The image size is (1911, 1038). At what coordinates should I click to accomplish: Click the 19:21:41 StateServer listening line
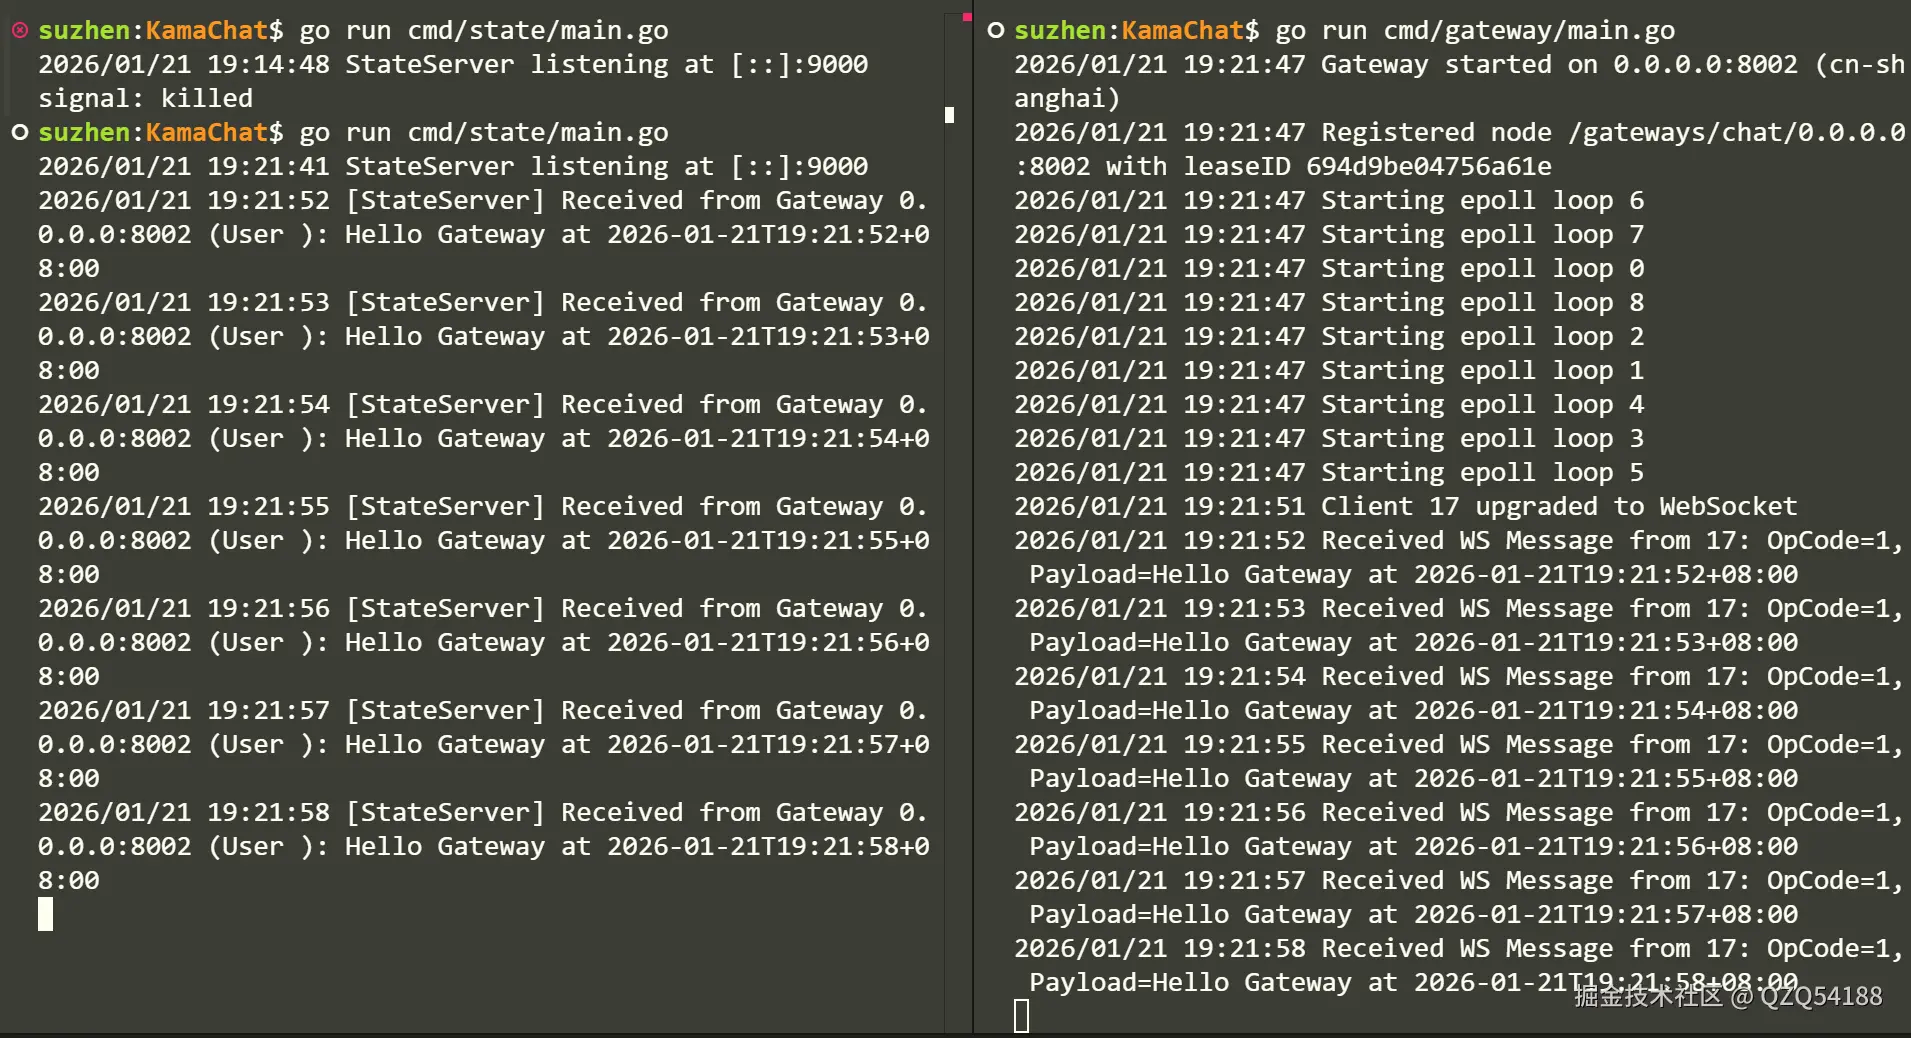452,167
